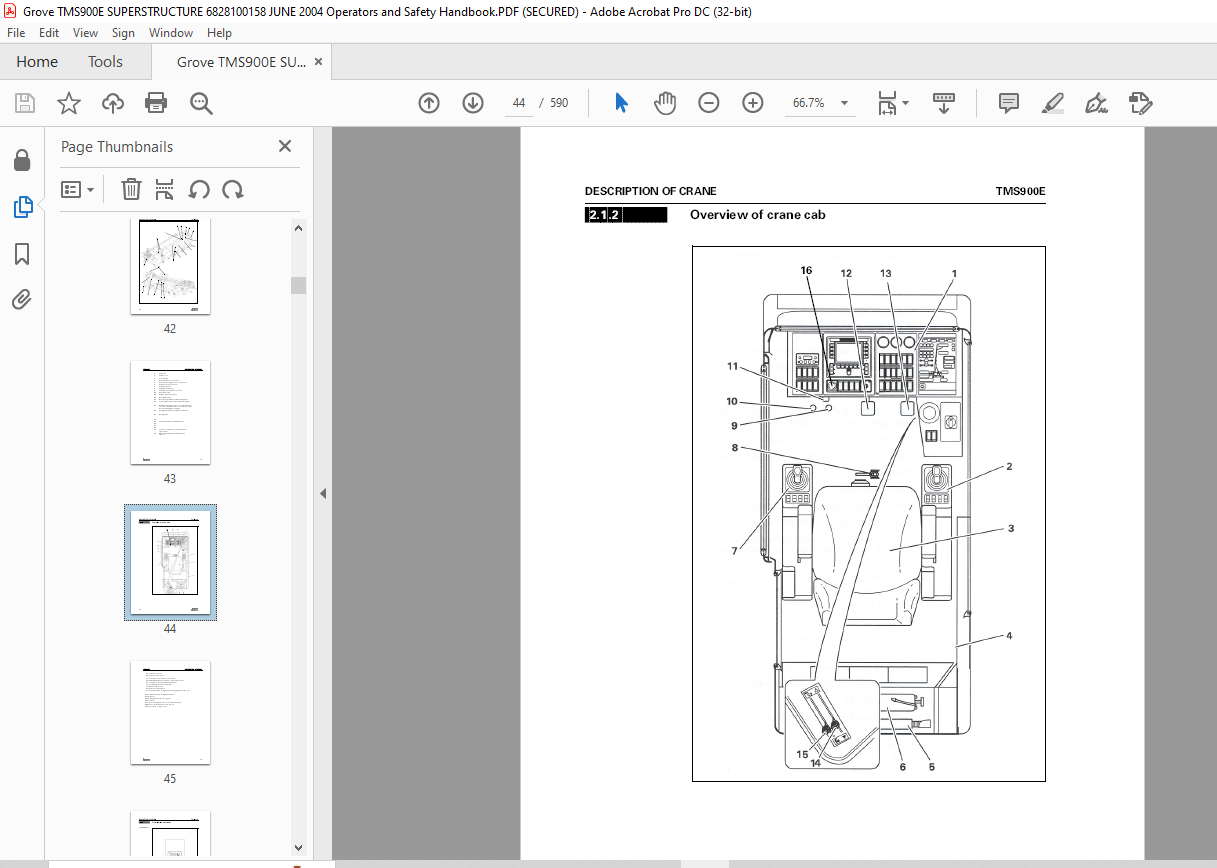Click the fit page width icon
The image size is (1217, 868).
click(887, 103)
